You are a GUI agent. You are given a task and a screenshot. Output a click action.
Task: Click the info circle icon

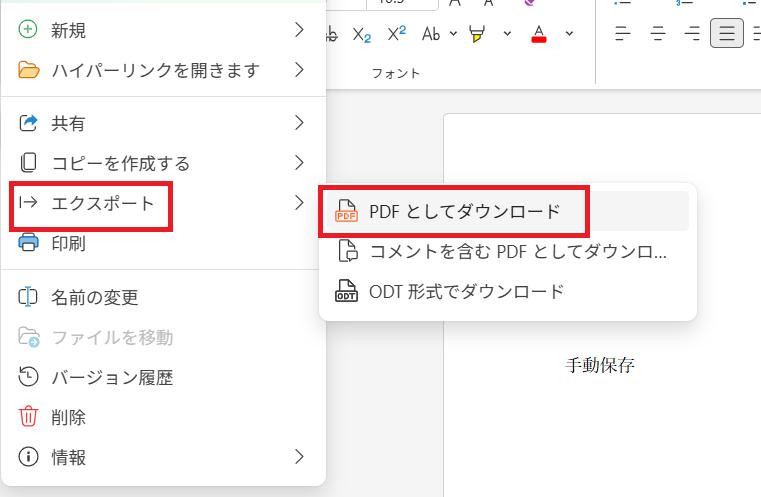coord(28,457)
